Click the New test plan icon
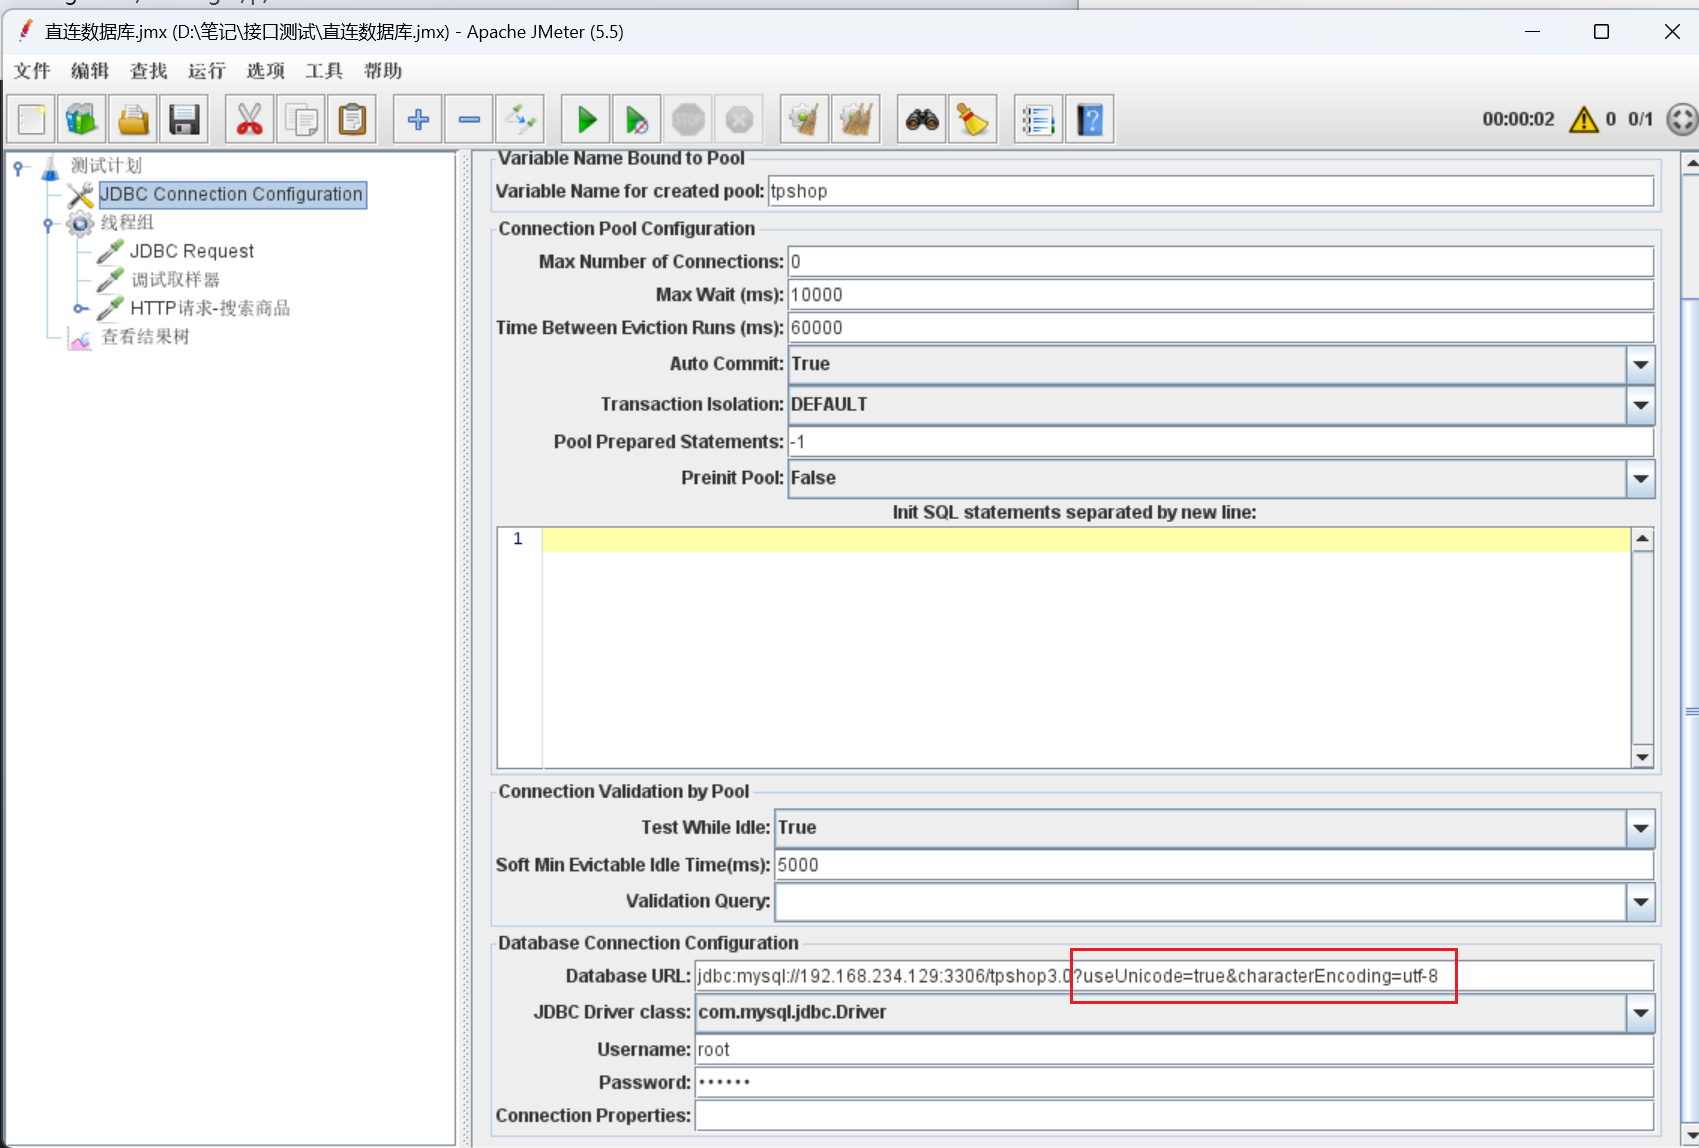This screenshot has width=1699, height=1148. click(31, 120)
